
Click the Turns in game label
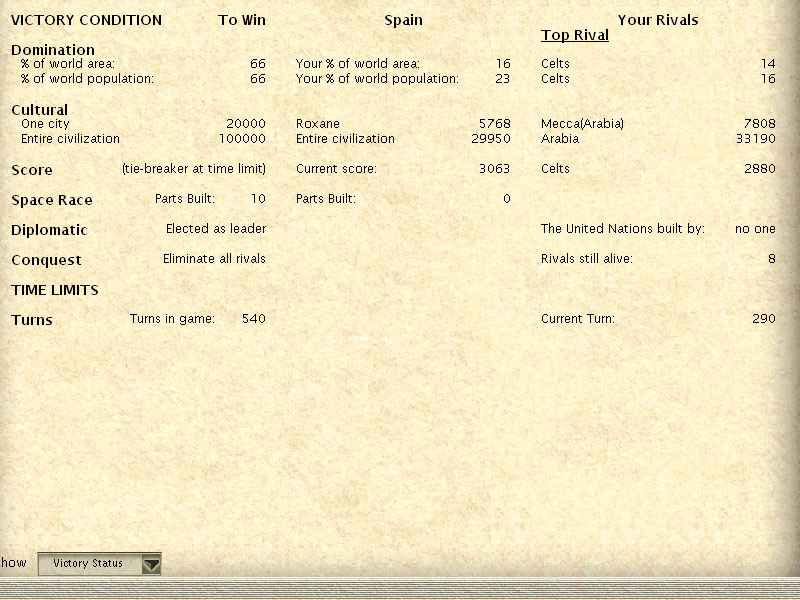172,319
